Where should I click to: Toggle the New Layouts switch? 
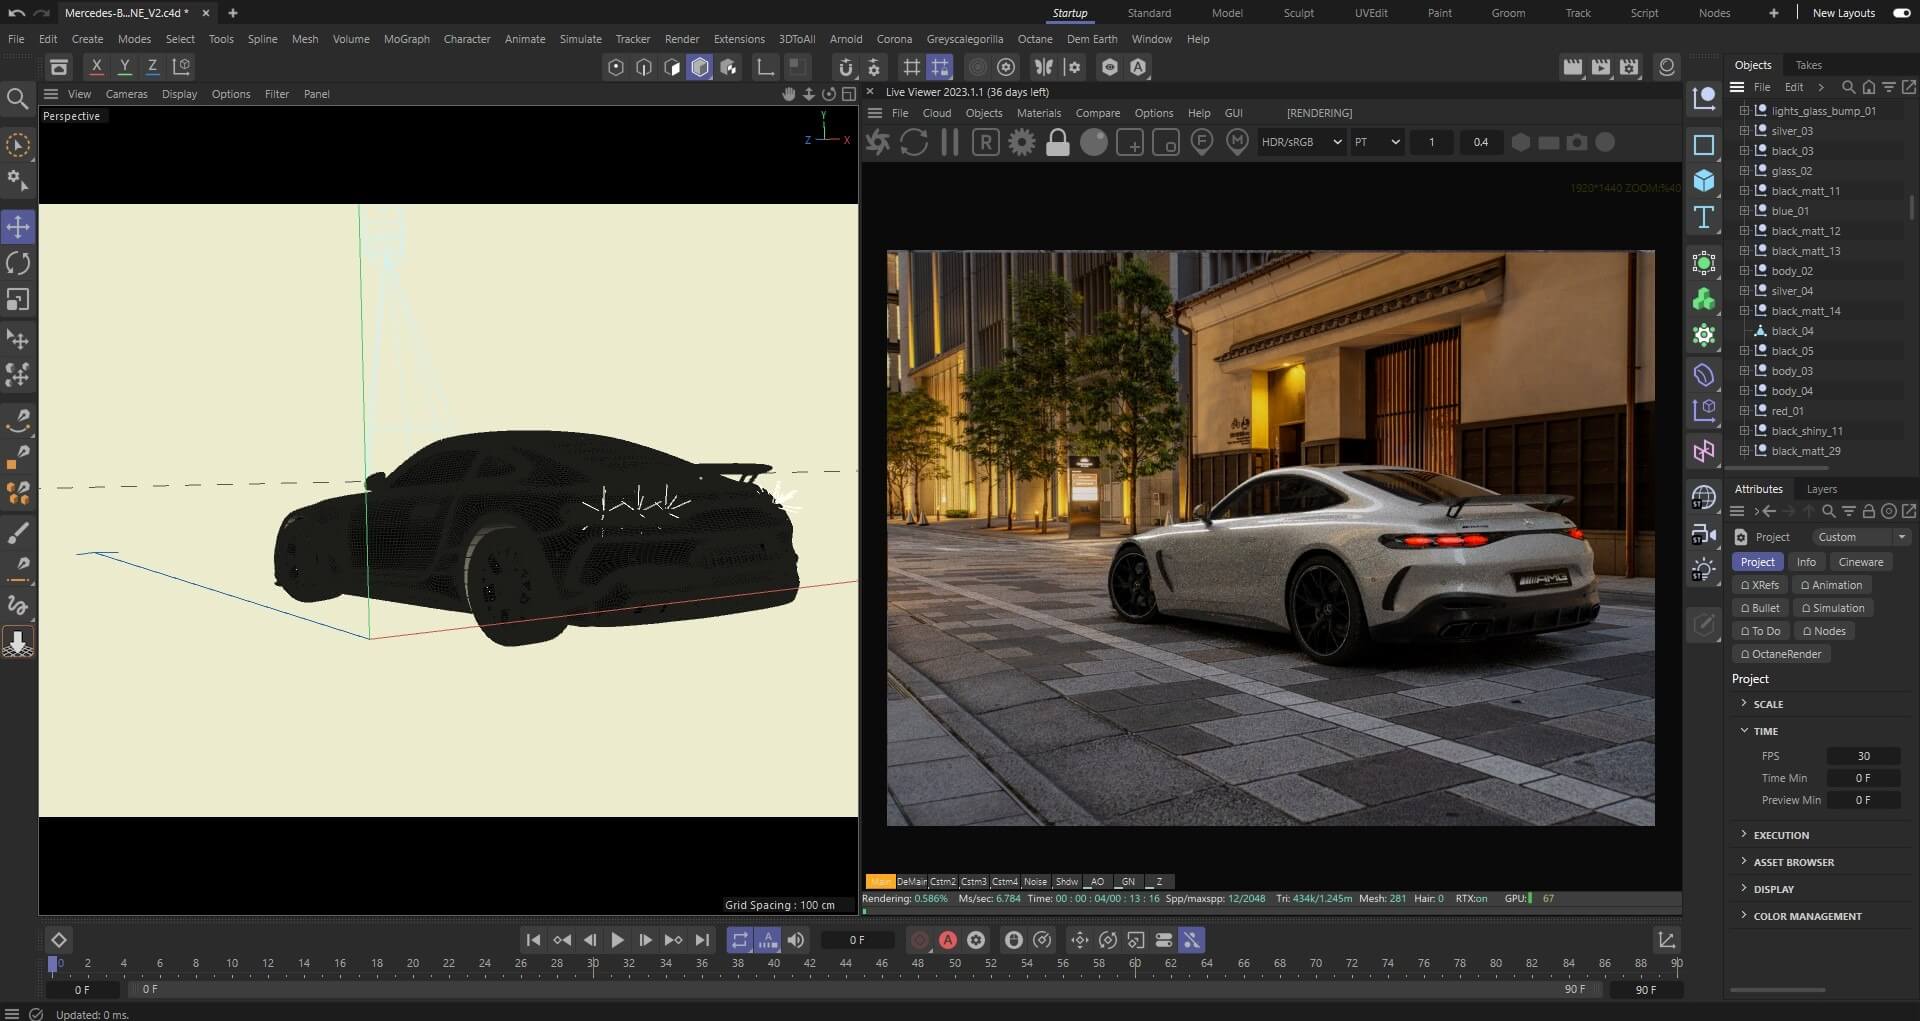tap(1901, 13)
